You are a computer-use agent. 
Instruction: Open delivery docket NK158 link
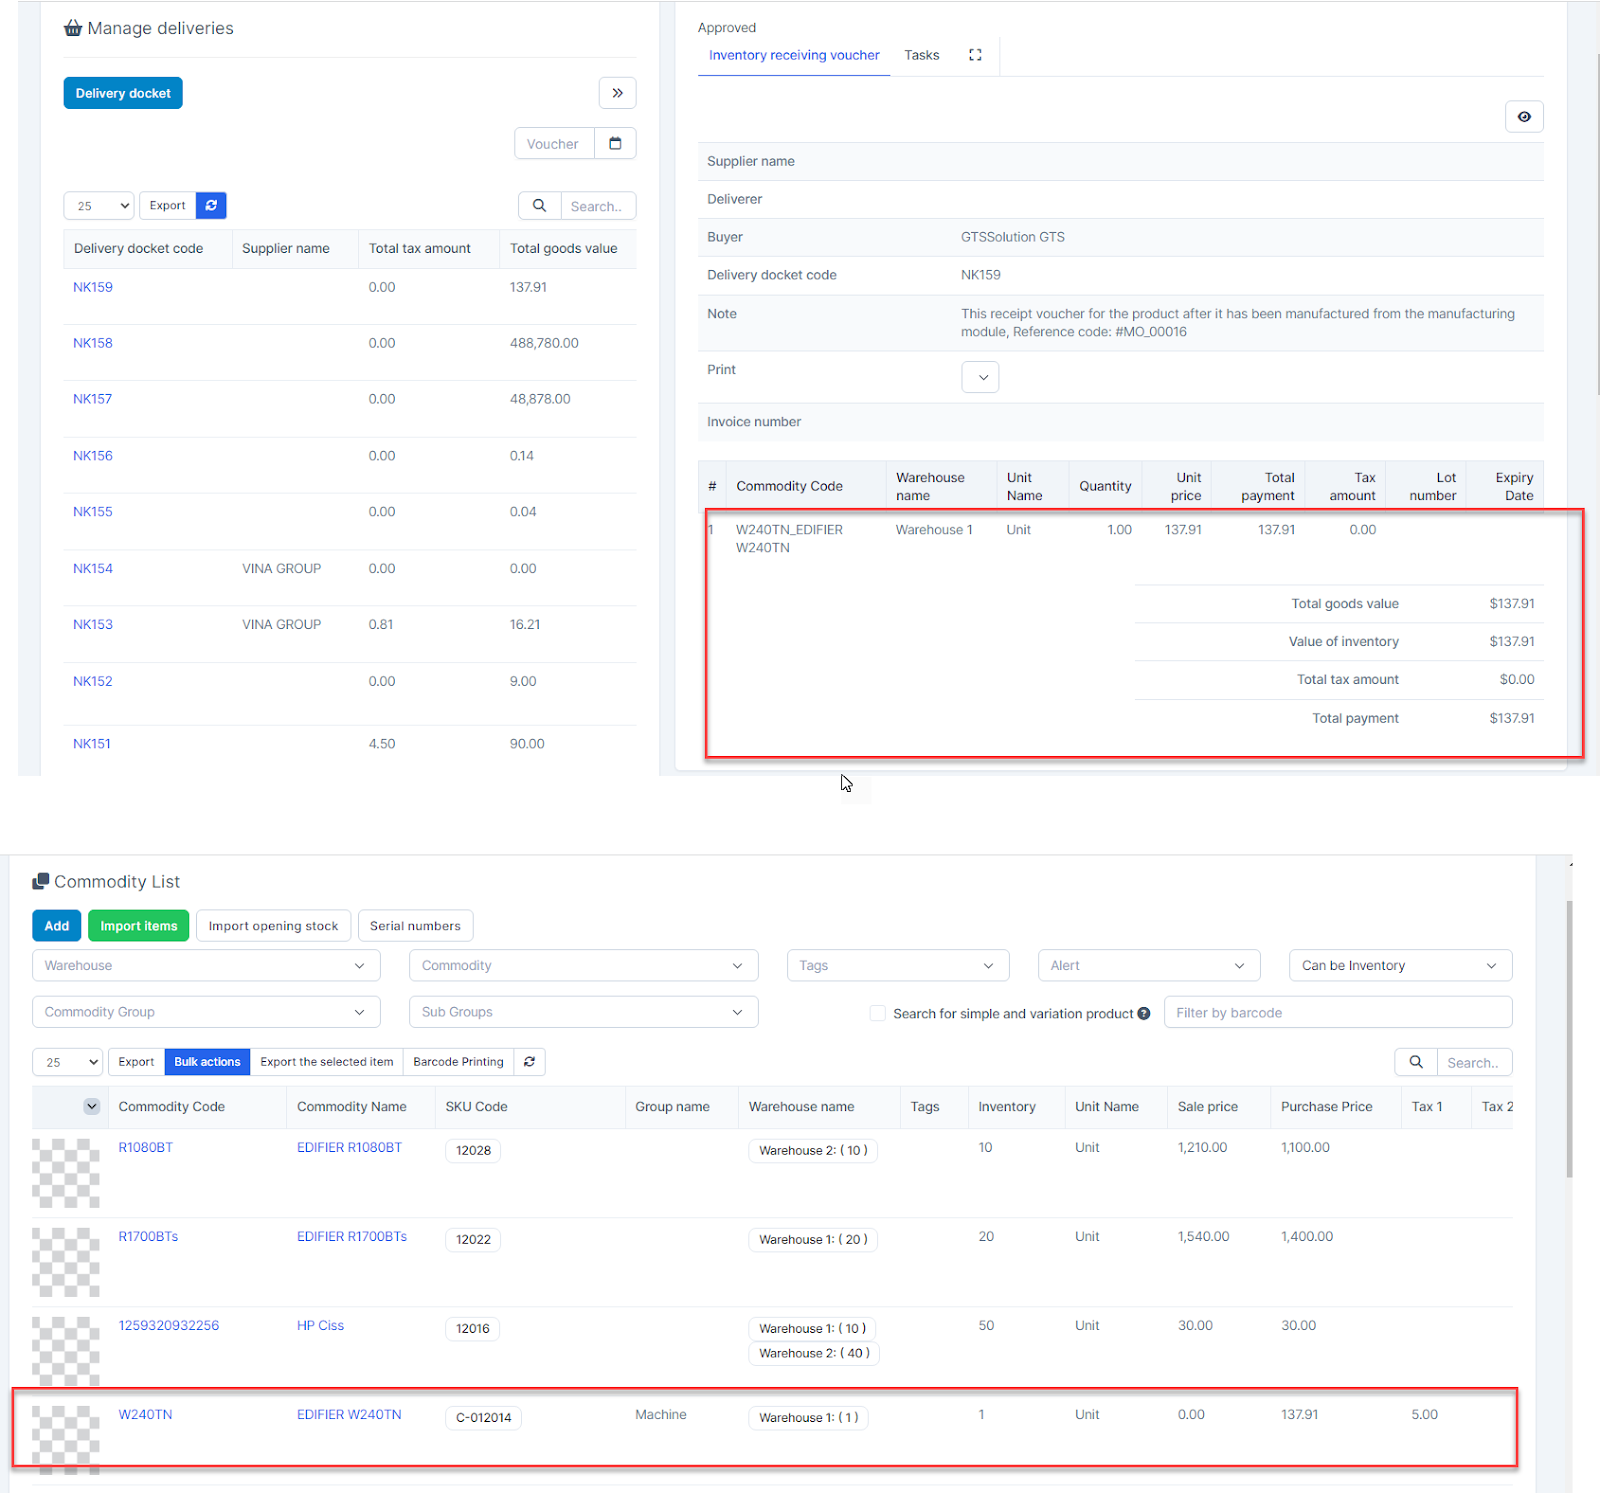[93, 343]
